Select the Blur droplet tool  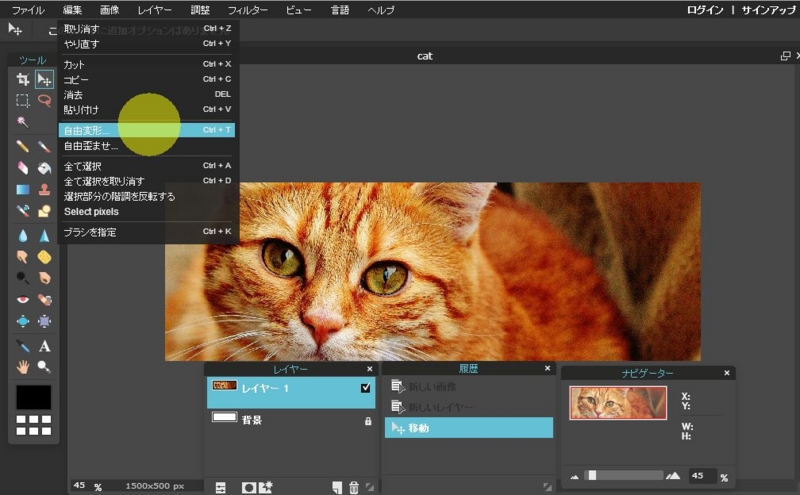(22, 236)
